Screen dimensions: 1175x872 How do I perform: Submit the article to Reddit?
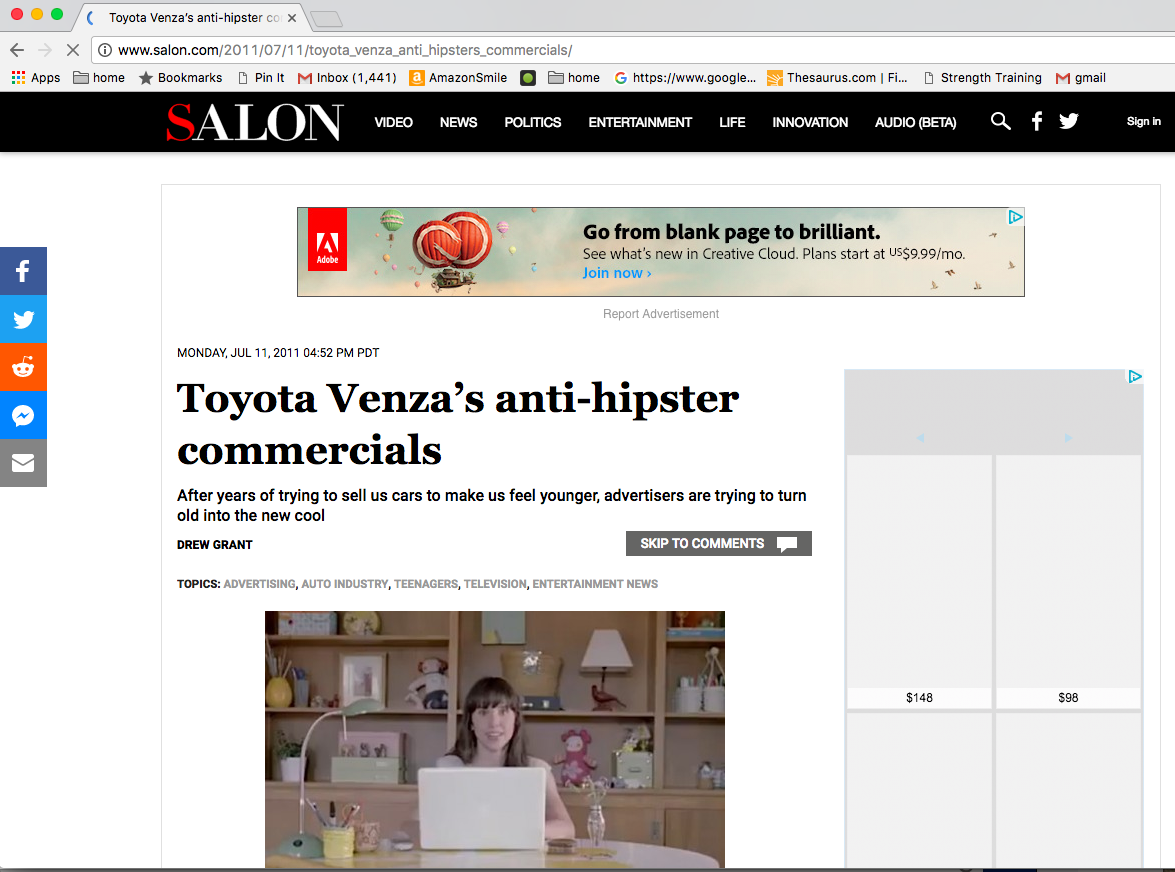23,367
